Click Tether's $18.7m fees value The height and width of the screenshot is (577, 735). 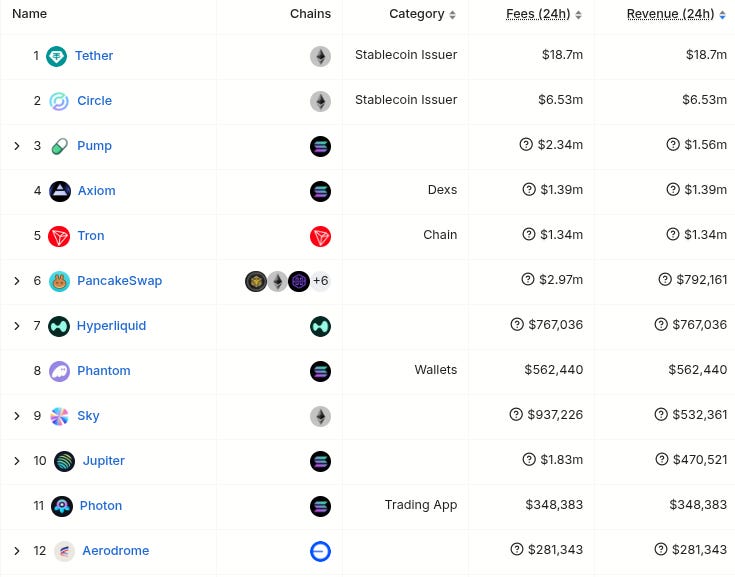click(562, 55)
